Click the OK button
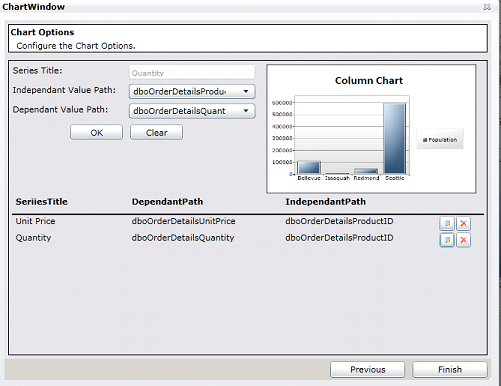501x386 pixels. click(96, 132)
